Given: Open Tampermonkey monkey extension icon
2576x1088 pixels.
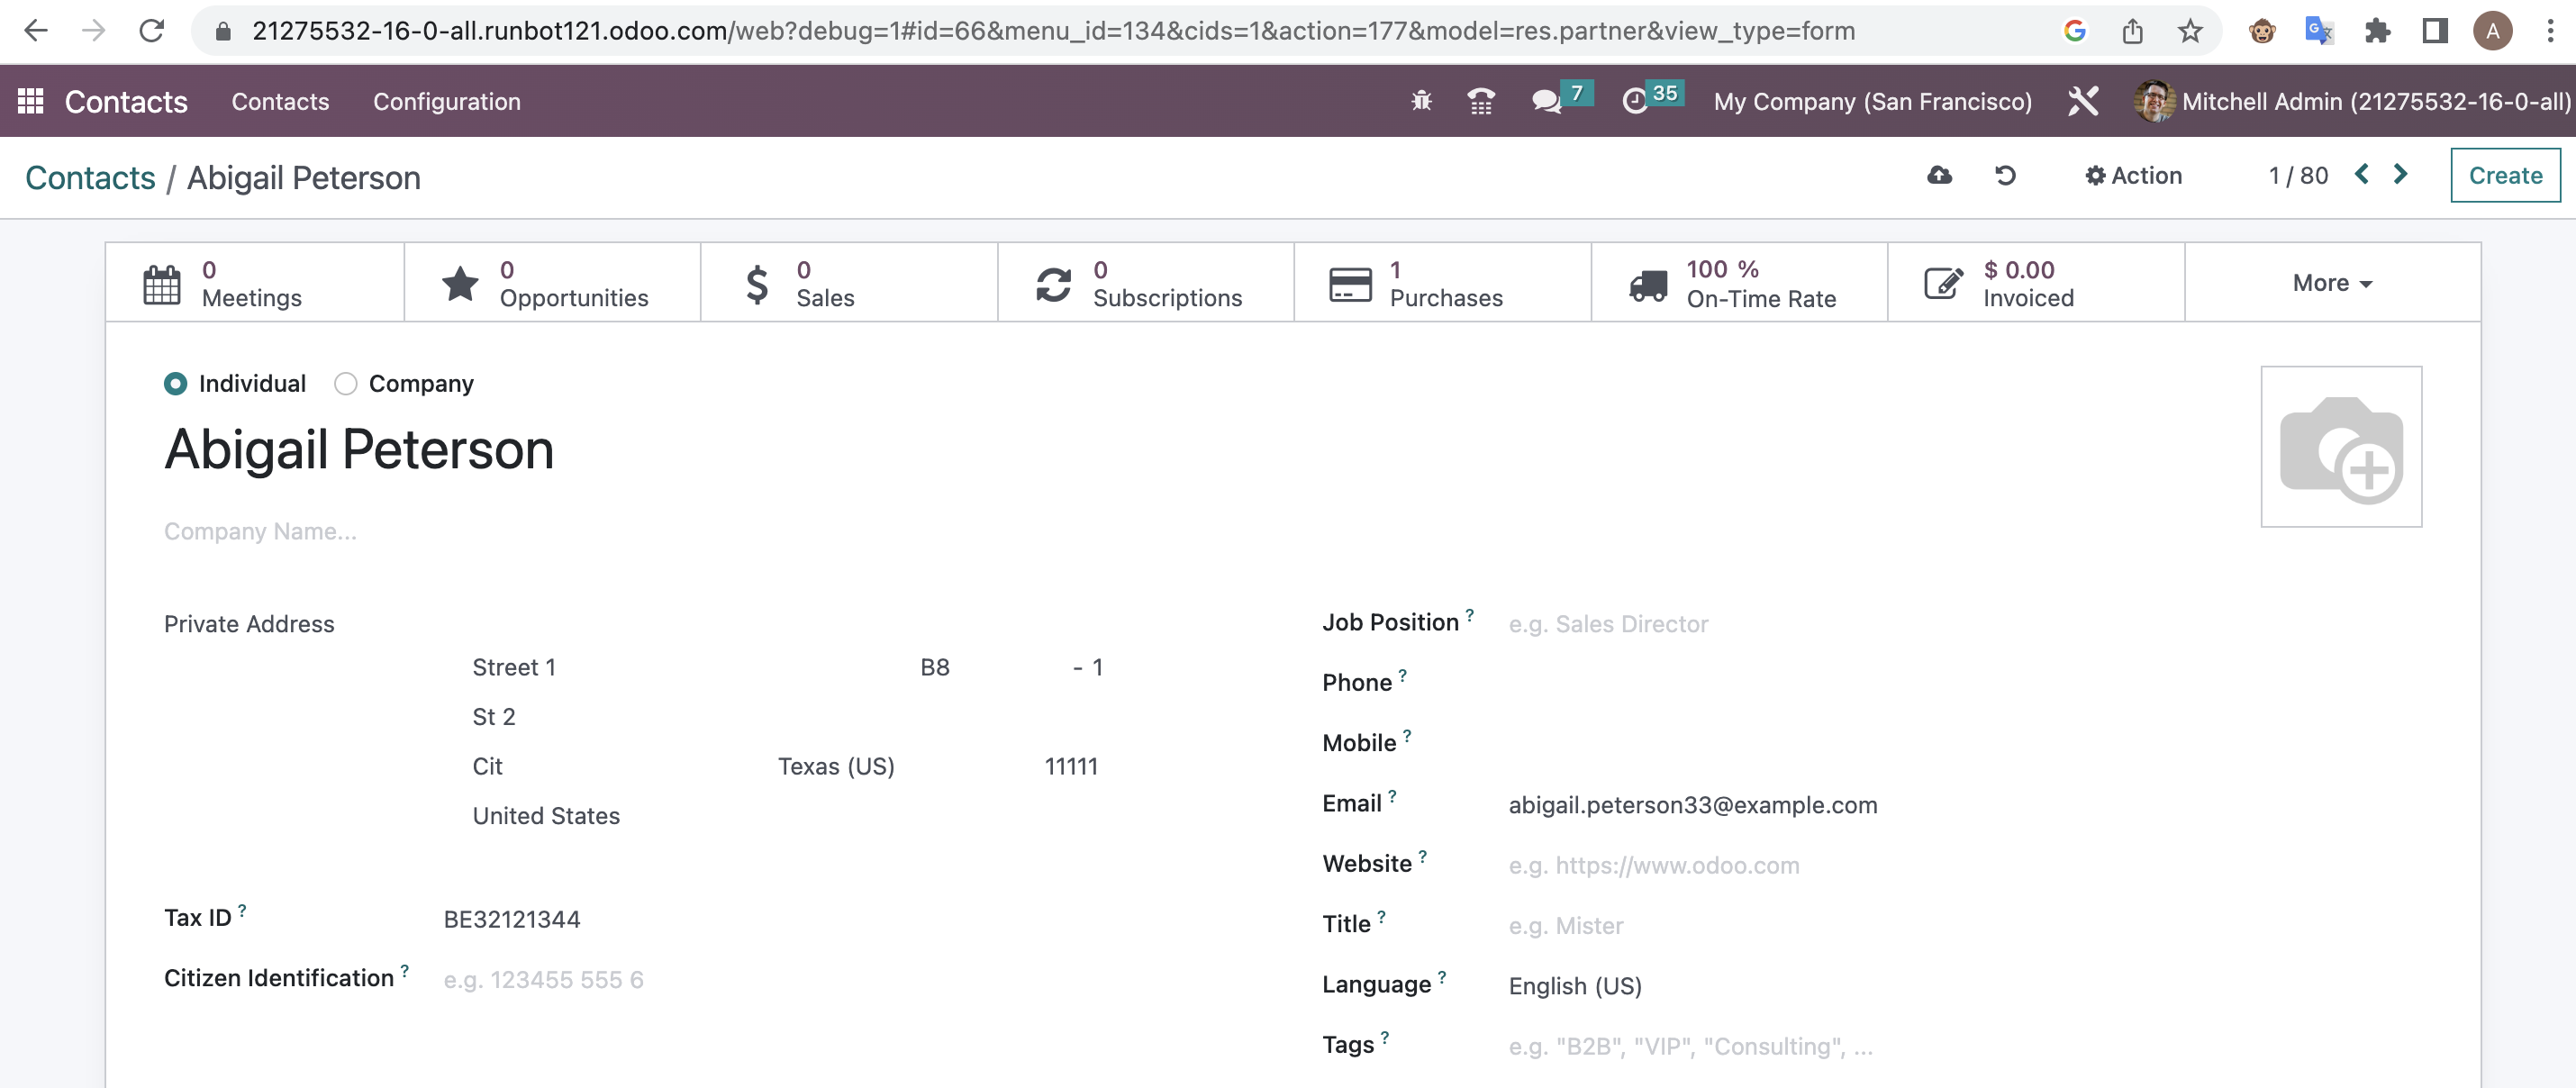Looking at the screenshot, I should pyautogui.click(x=2262, y=31).
